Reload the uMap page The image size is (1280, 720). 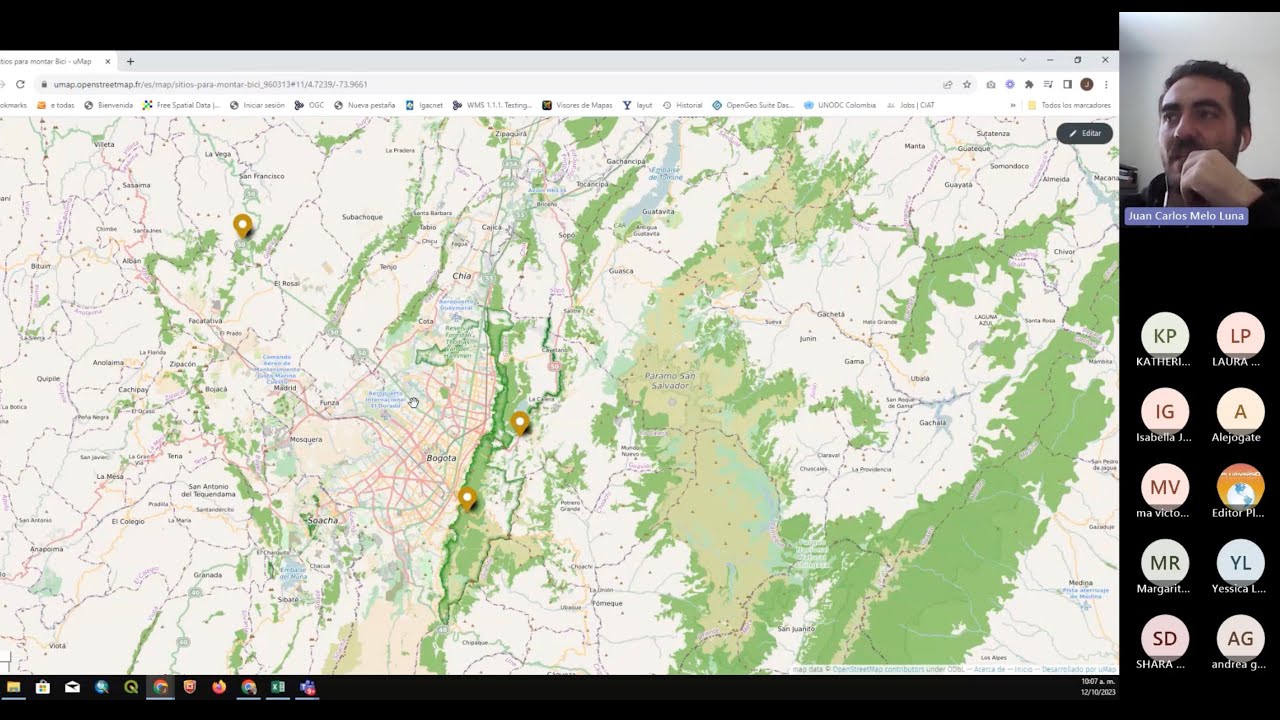click(x=20, y=85)
